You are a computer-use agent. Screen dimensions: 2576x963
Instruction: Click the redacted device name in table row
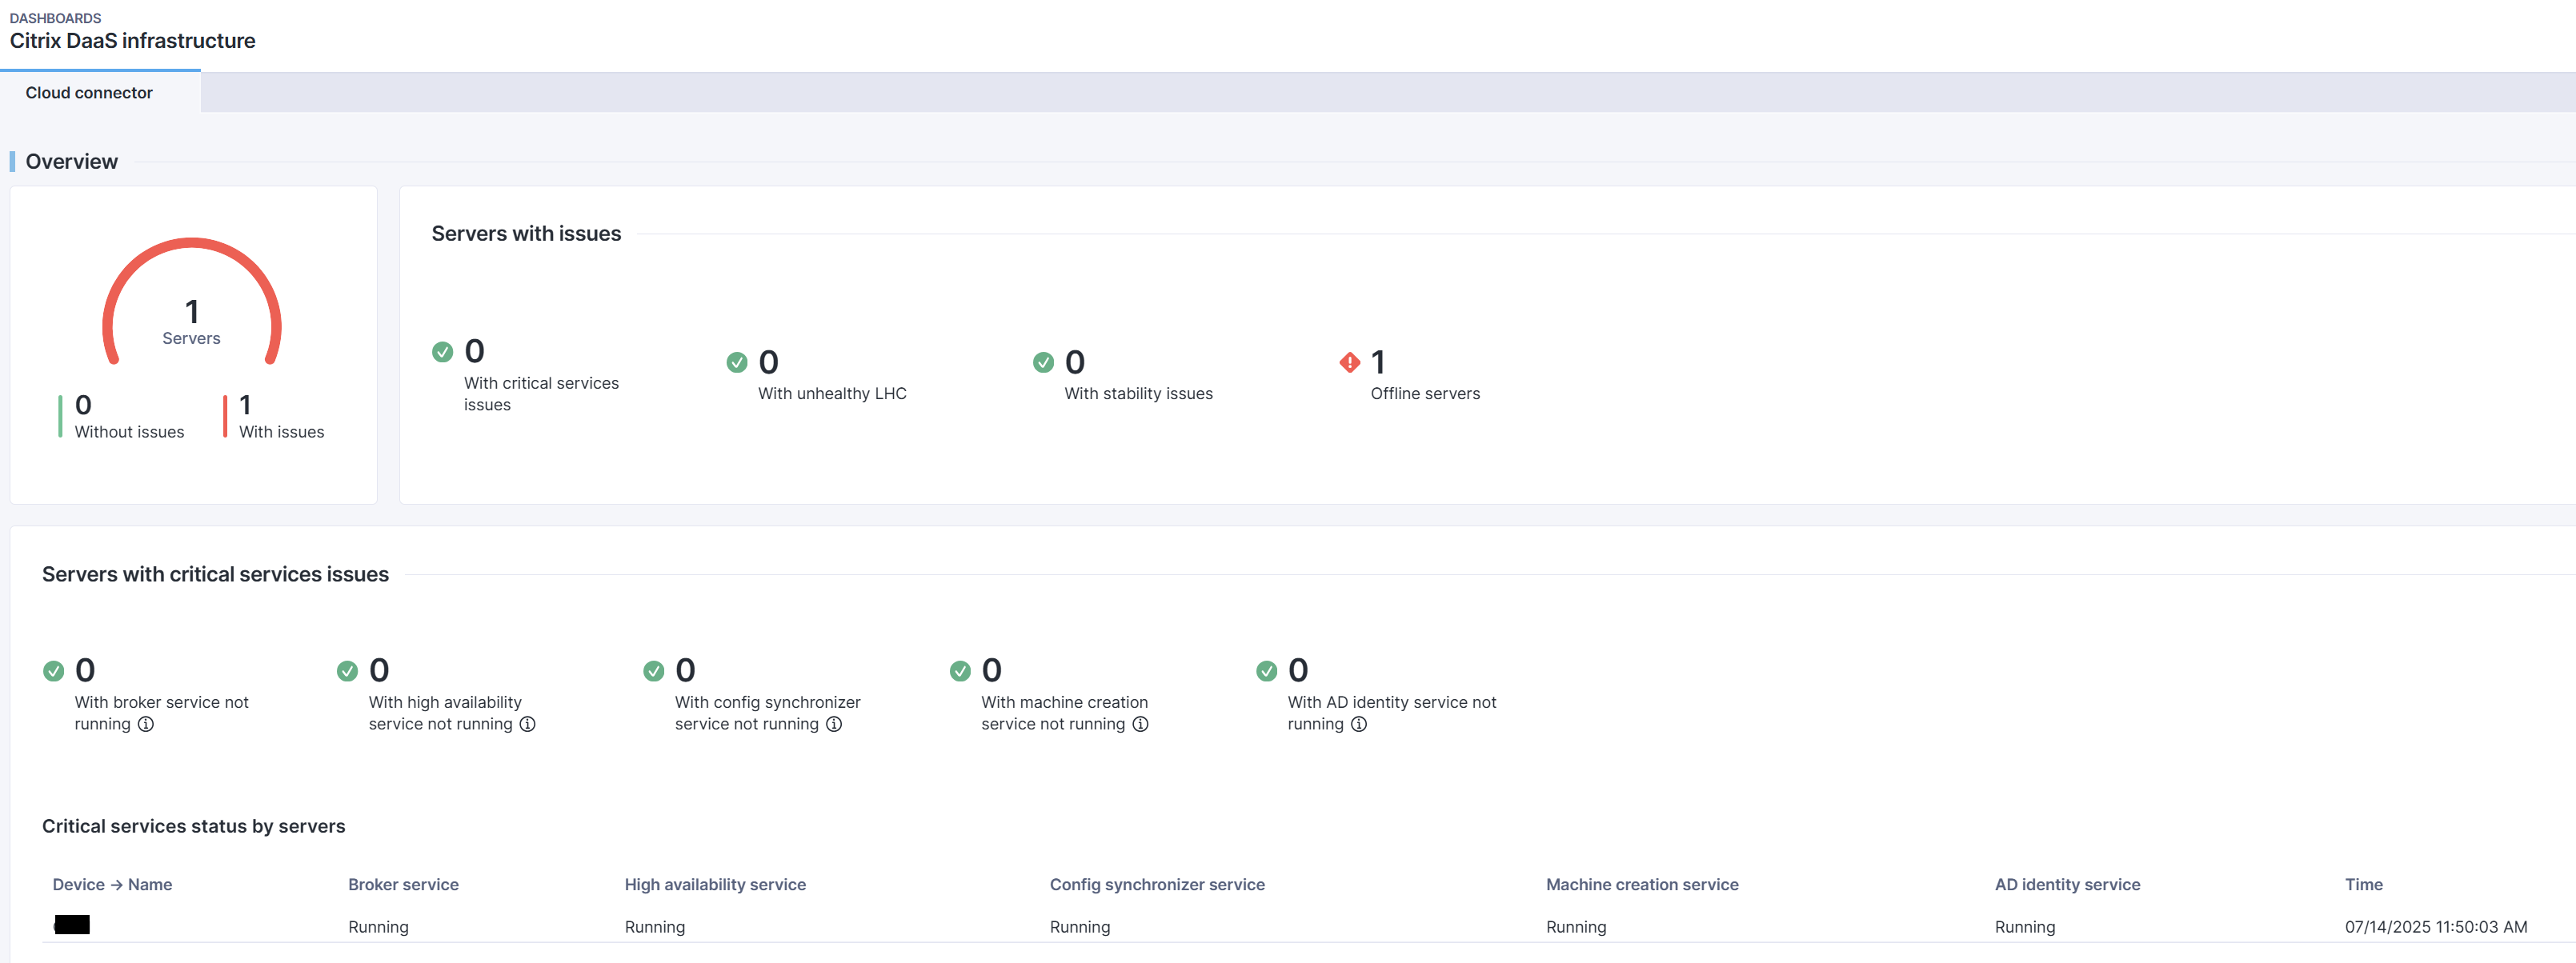click(x=72, y=925)
